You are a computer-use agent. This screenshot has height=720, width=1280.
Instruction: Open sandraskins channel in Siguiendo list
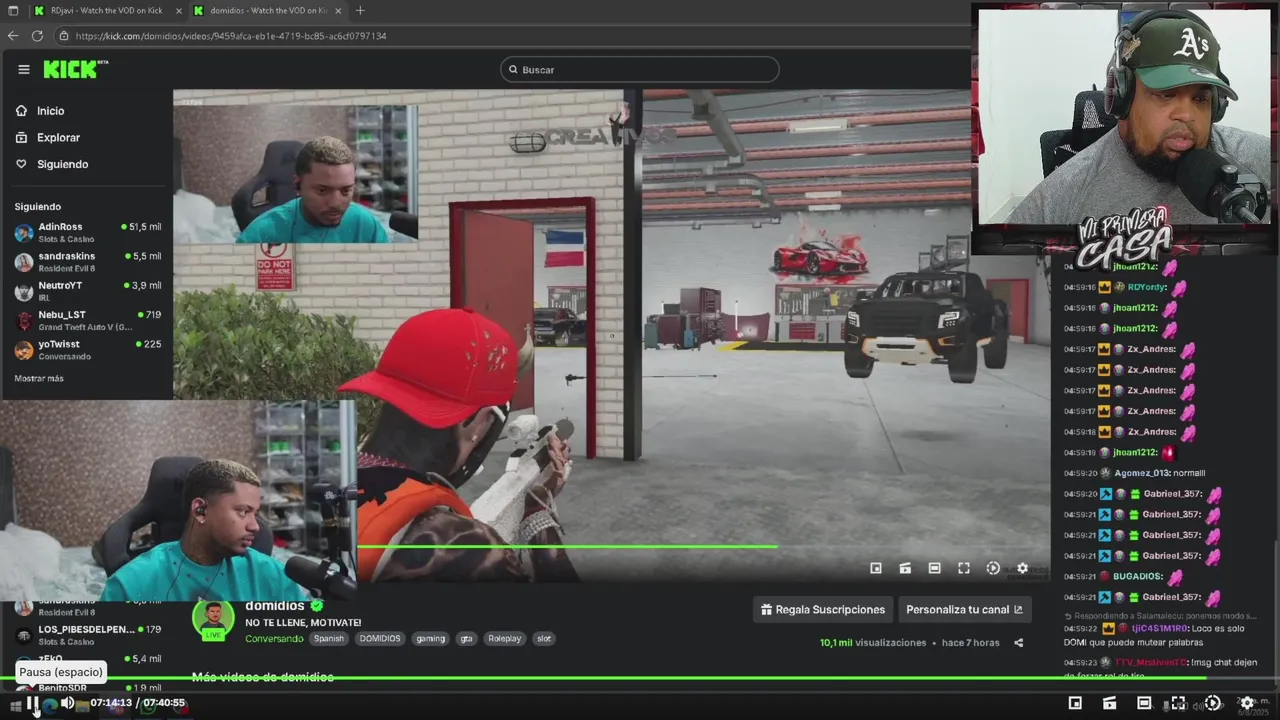pyautogui.click(x=87, y=261)
